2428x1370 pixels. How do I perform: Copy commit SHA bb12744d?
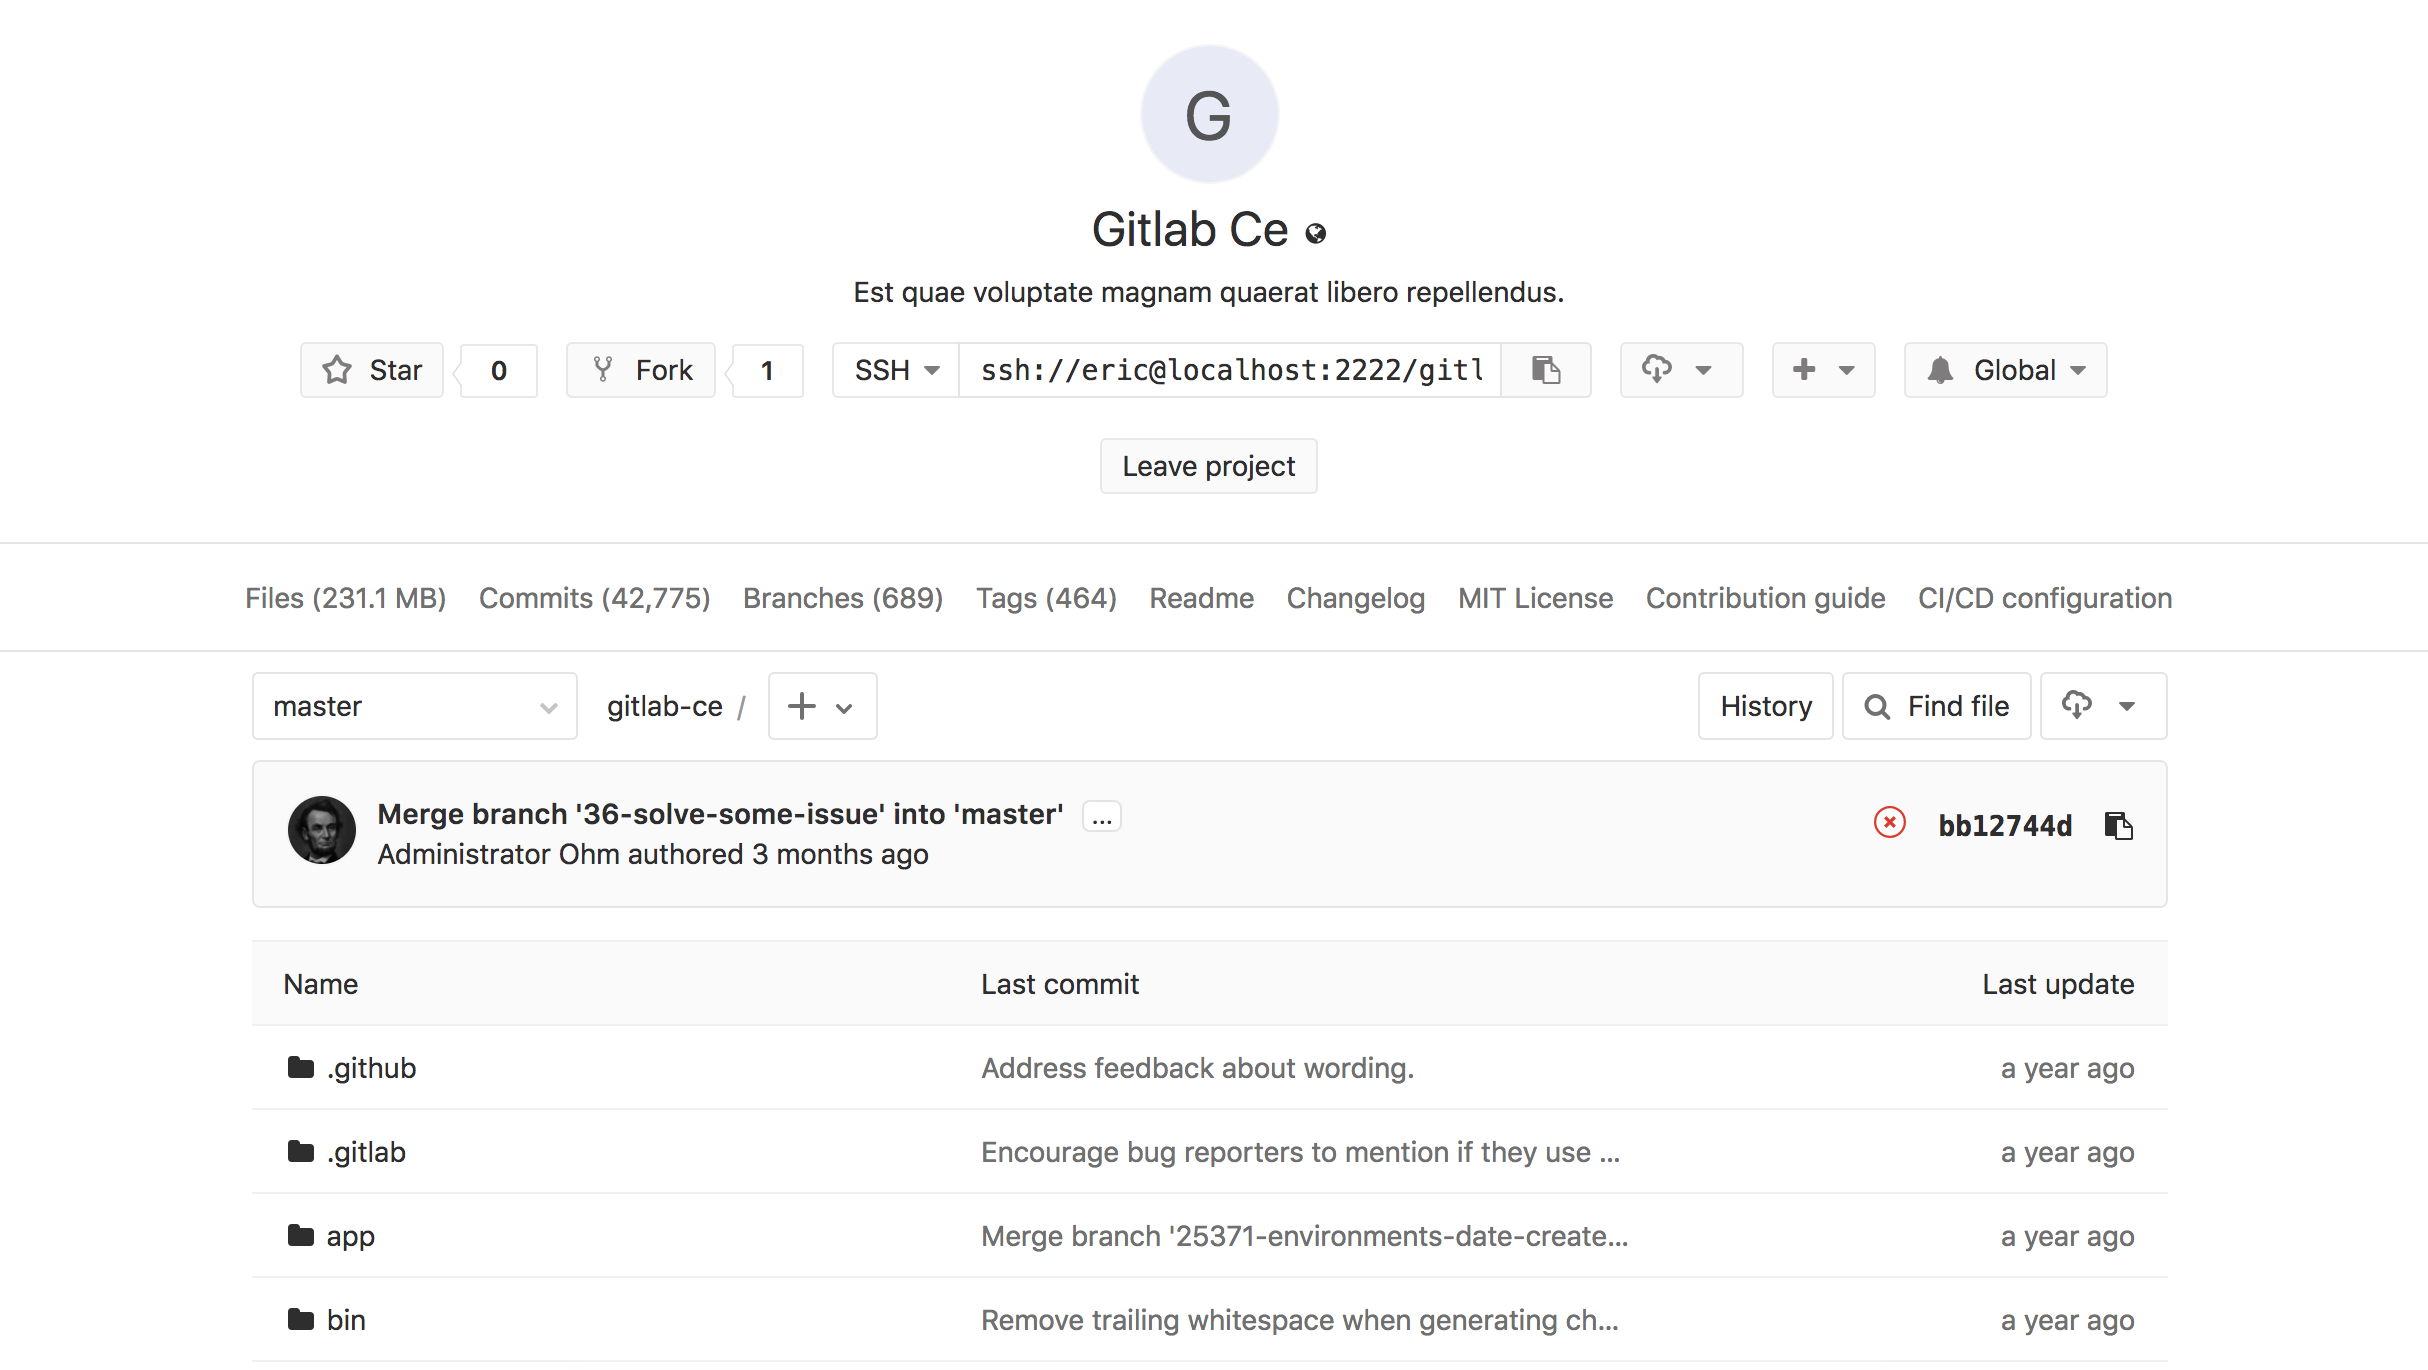(x=2118, y=826)
